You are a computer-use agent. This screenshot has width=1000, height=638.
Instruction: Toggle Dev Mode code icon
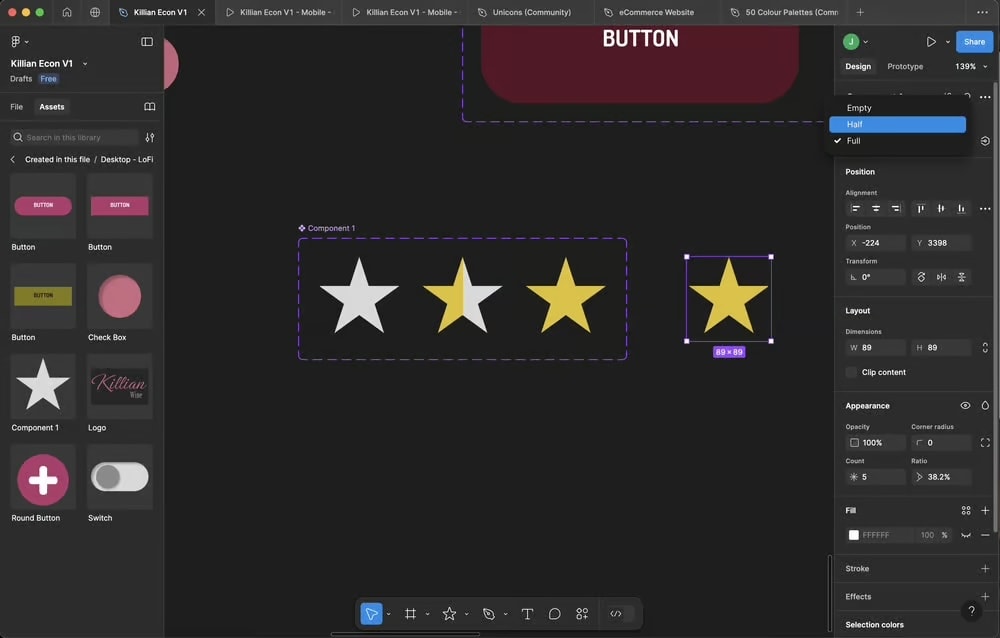[615, 614]
